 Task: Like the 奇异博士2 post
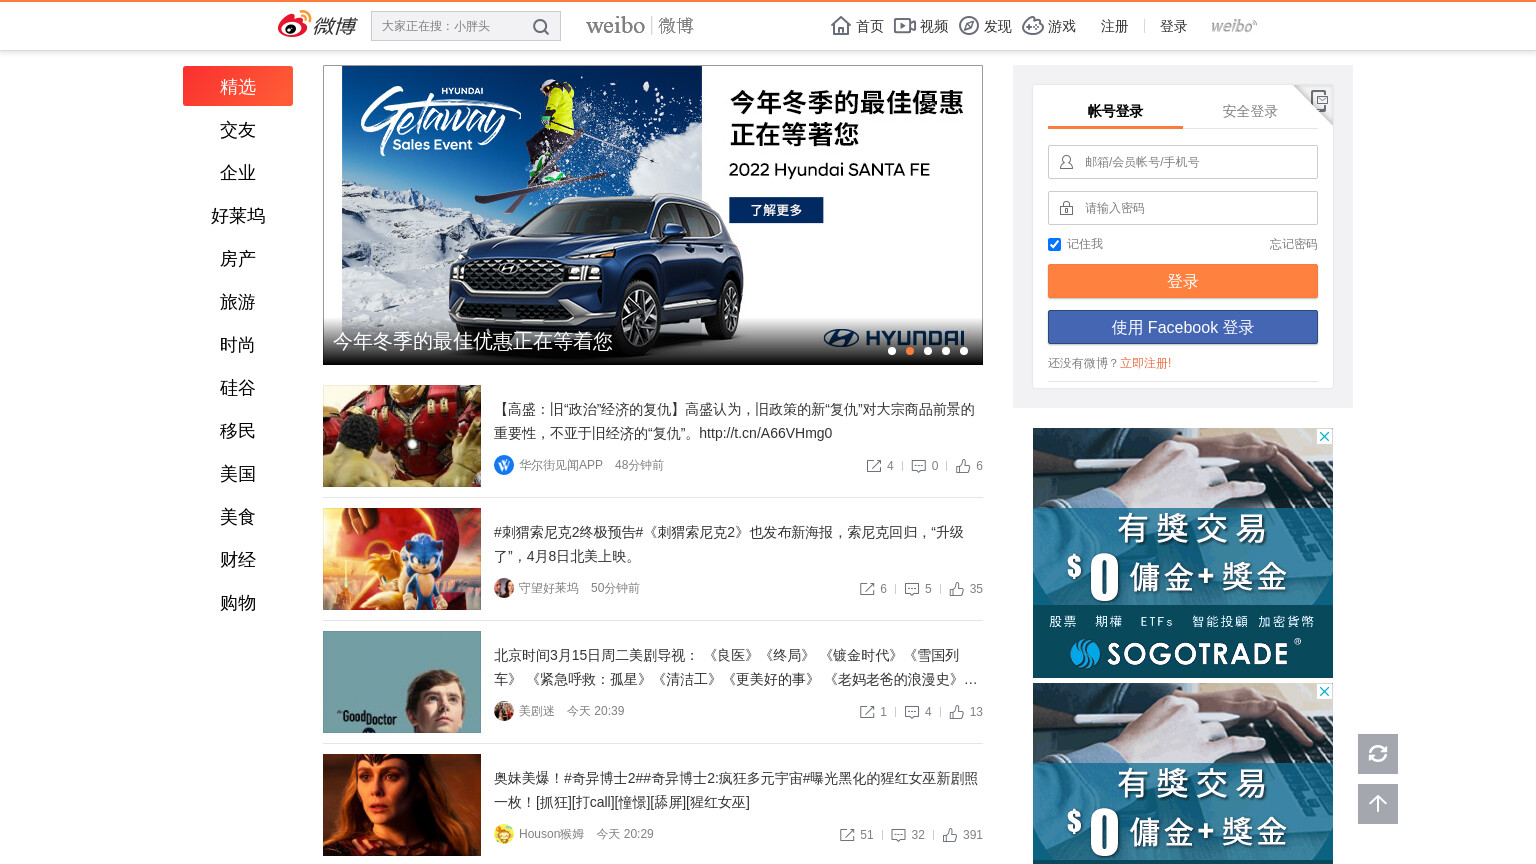[x=950, y=835]
